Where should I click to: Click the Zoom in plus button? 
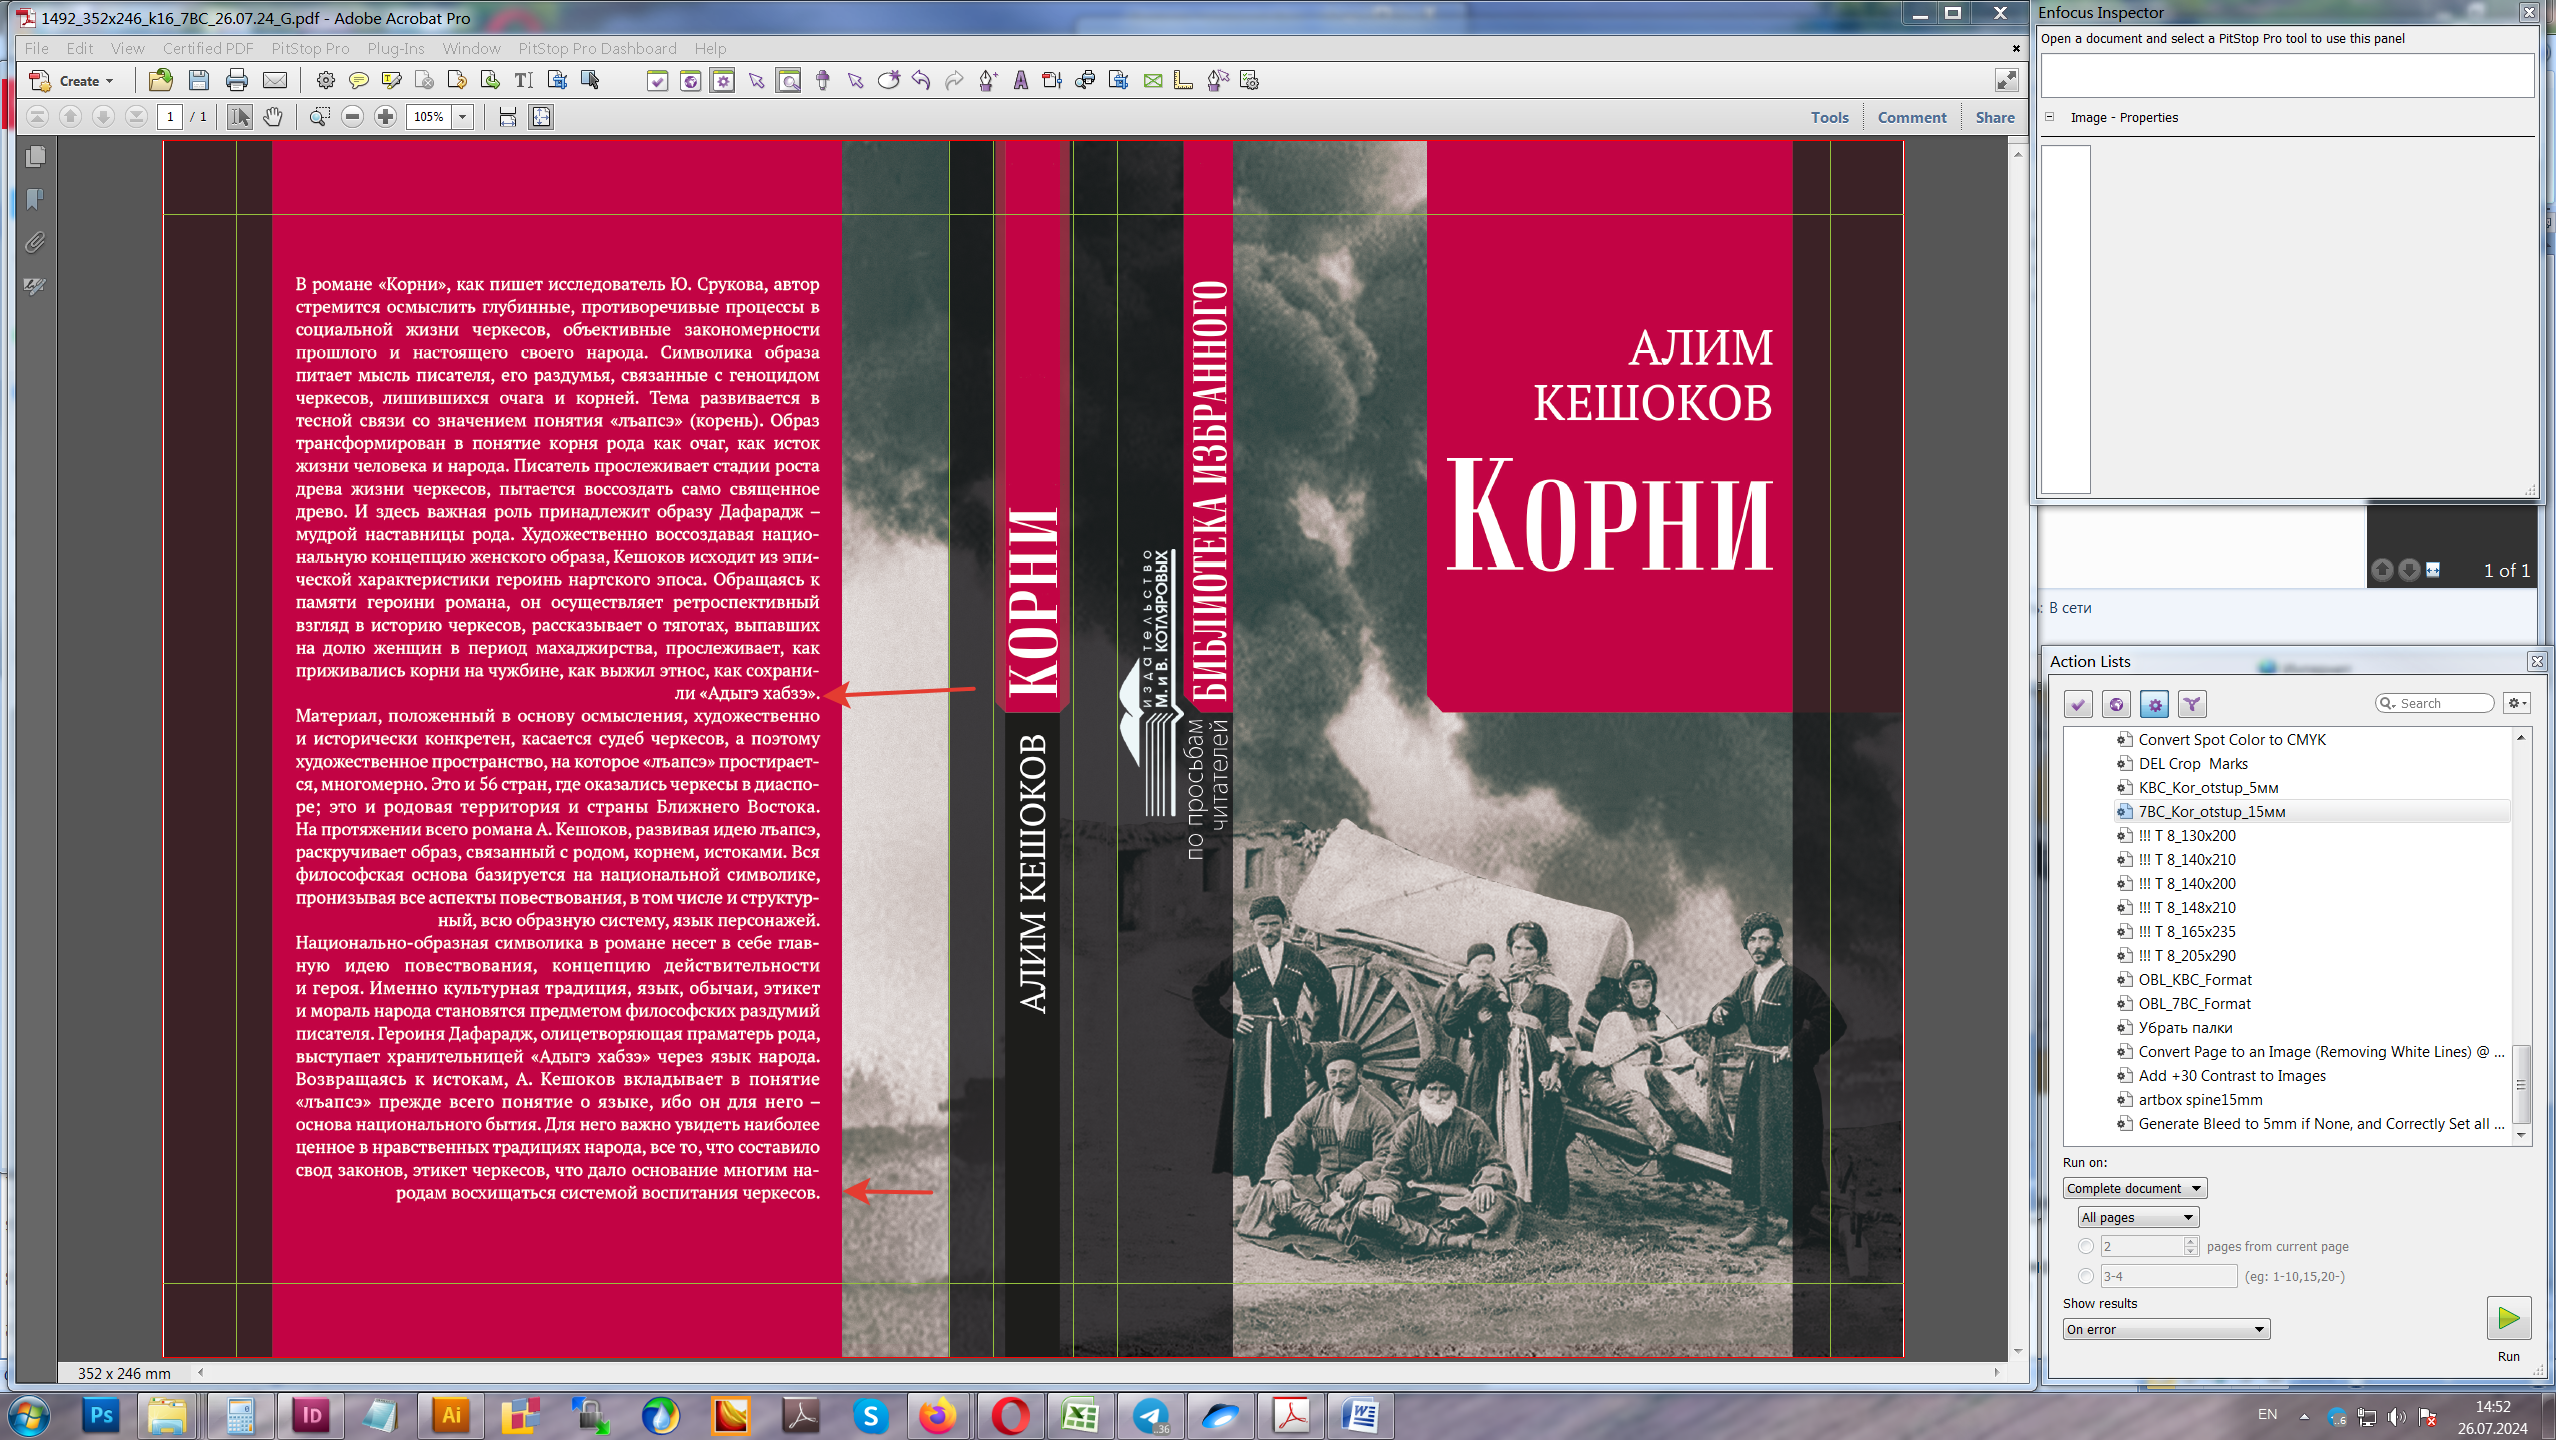(385, 117)
